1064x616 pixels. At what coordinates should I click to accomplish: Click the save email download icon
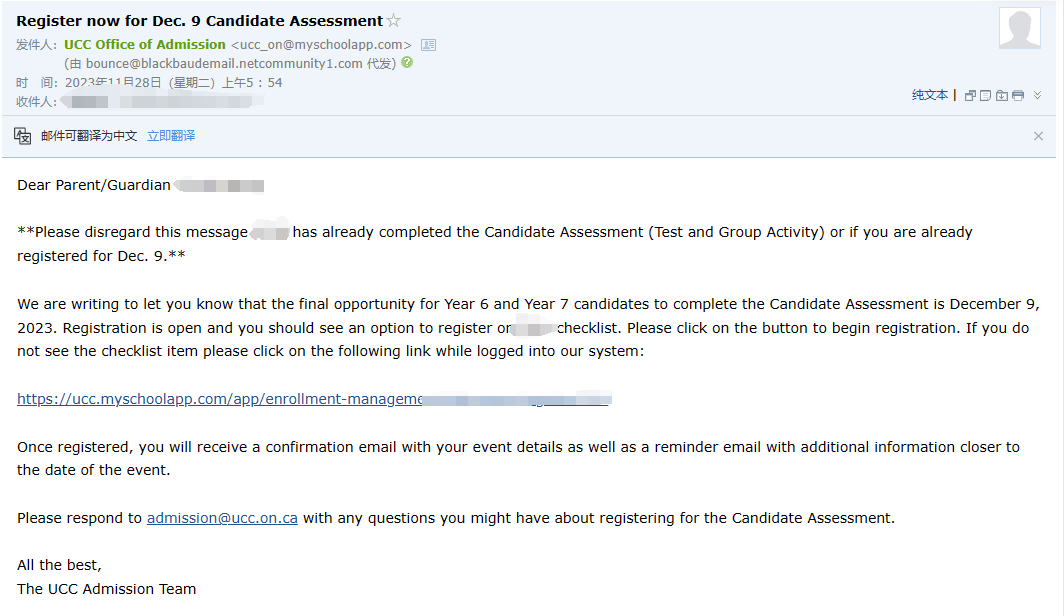point(1002,96)
